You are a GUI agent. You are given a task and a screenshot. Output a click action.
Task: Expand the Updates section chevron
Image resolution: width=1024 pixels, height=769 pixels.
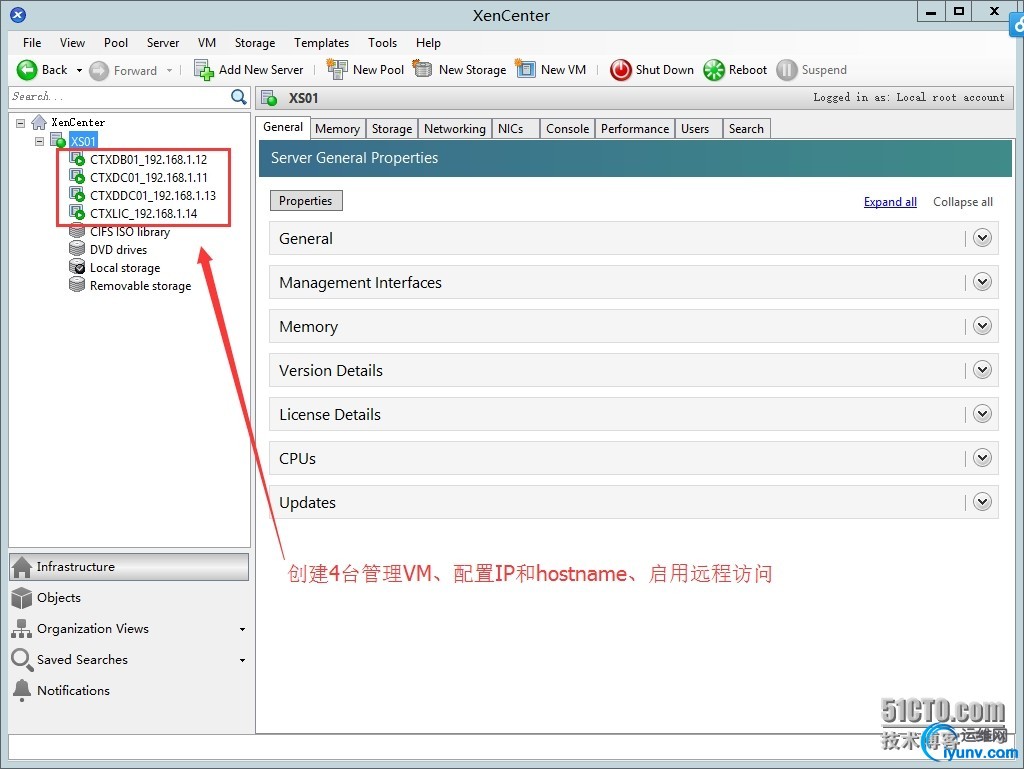pyautogui.click(x=982, y=501)
